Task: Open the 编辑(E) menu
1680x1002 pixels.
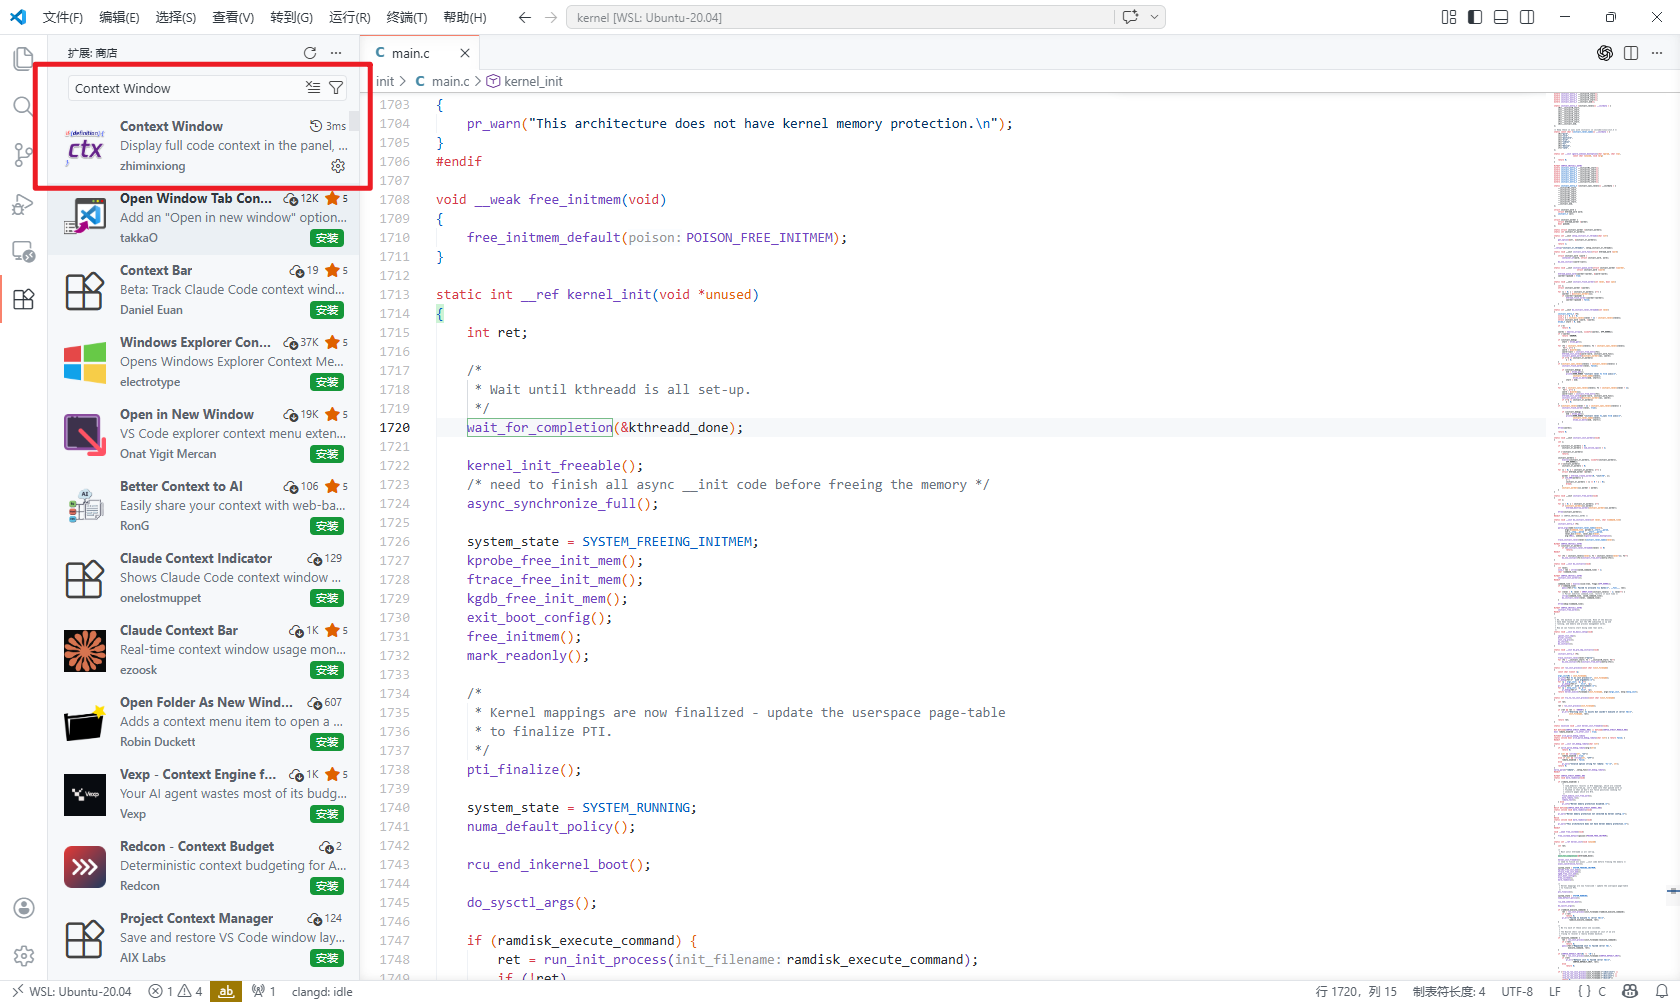Action: [x=119, y=17]
